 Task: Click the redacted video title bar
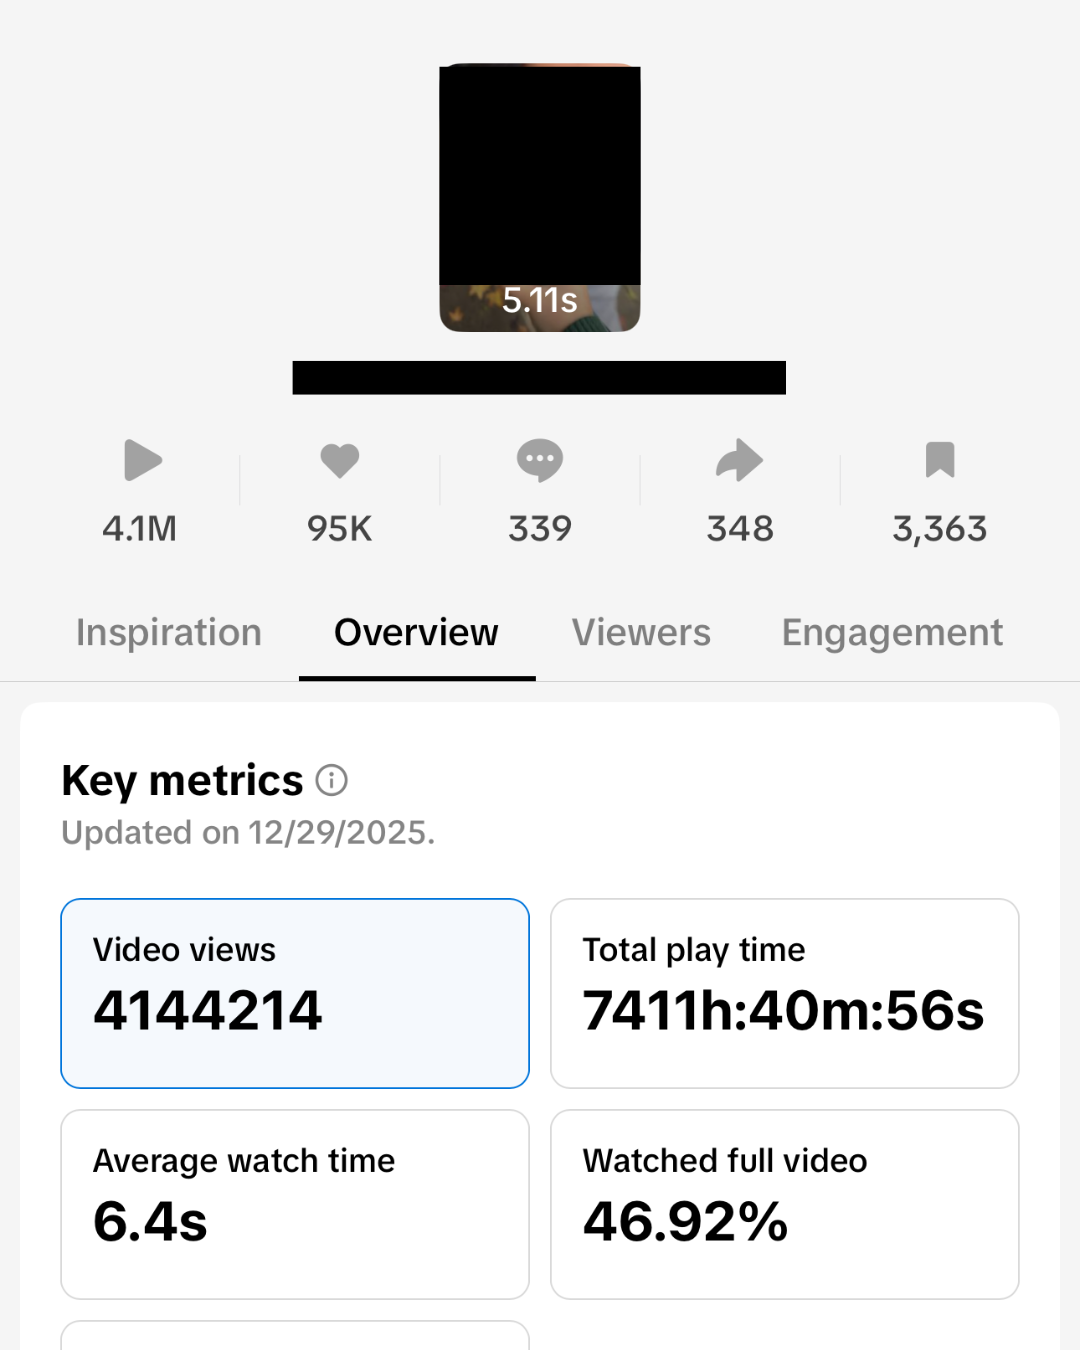point(539,378)
